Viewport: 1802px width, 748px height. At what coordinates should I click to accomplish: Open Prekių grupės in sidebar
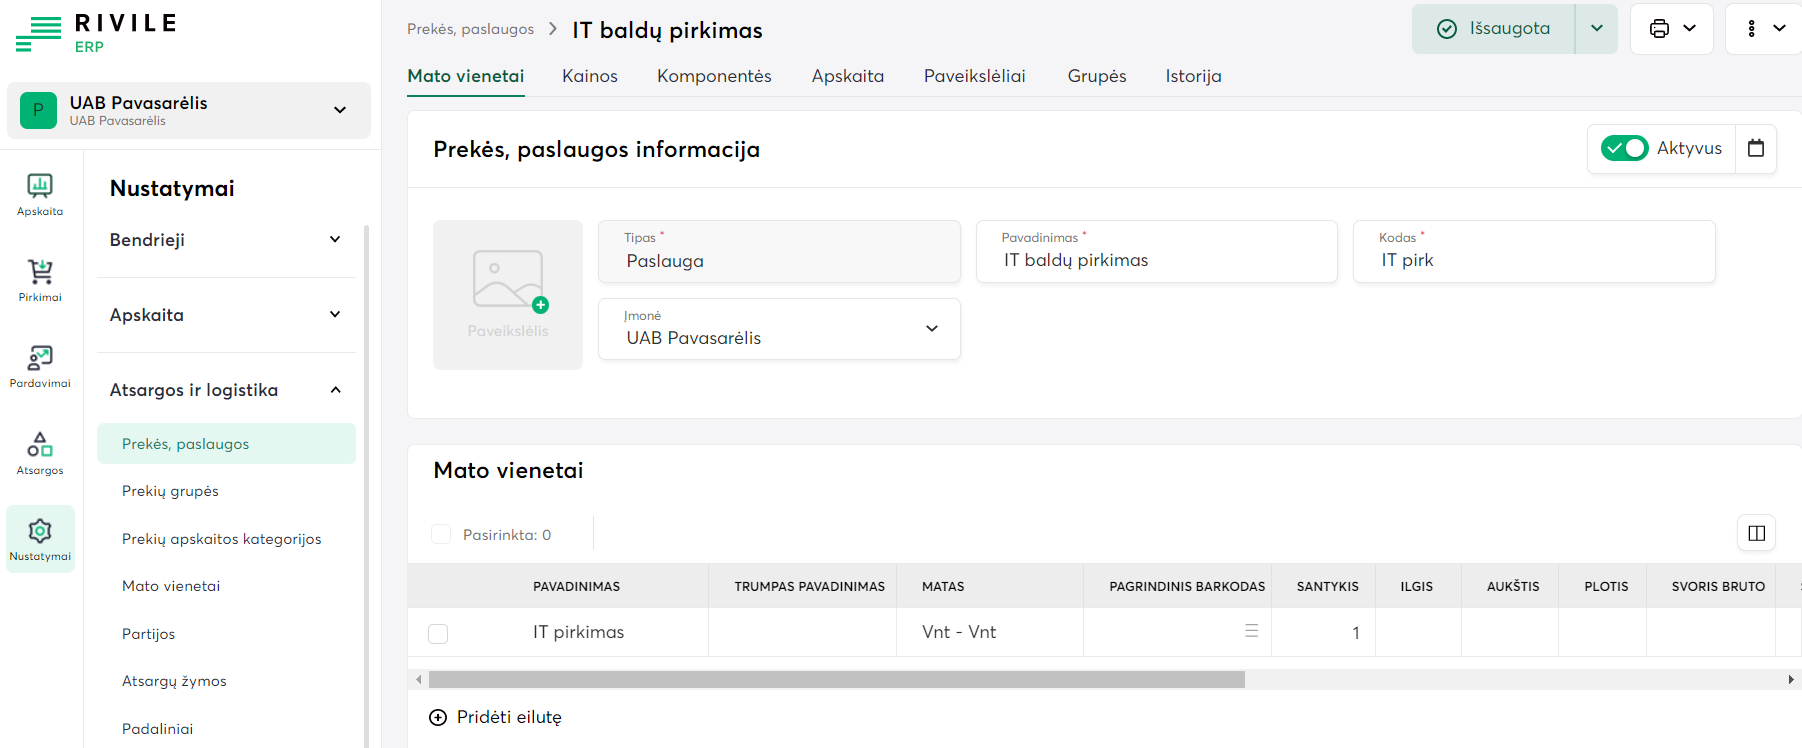(170, 491)
